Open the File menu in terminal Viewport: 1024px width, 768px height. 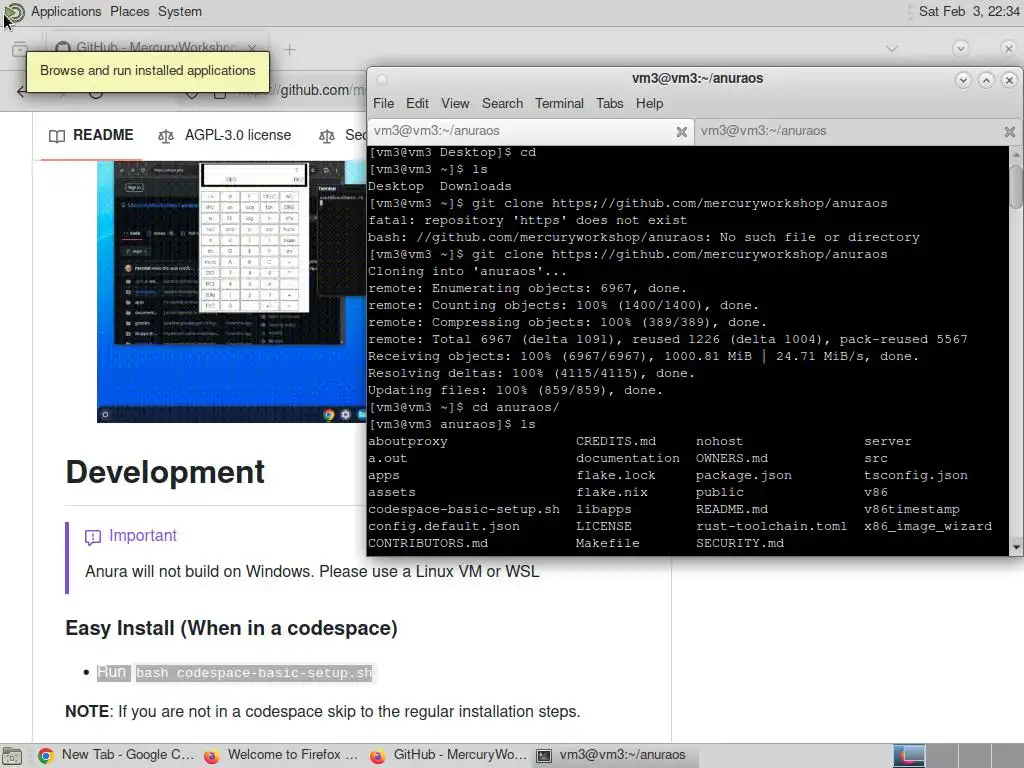(383, 103)
